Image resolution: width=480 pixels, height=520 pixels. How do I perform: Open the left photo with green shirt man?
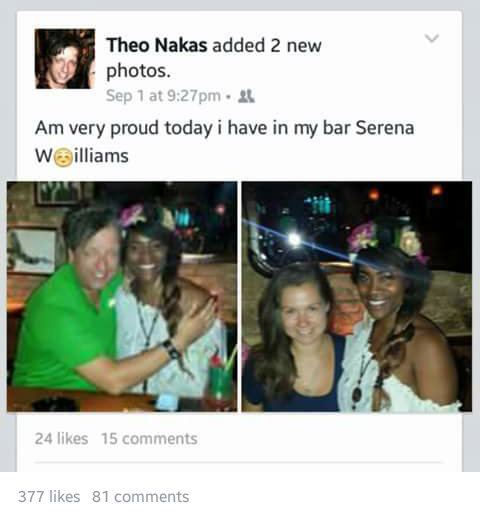click(x=122, y=296)
